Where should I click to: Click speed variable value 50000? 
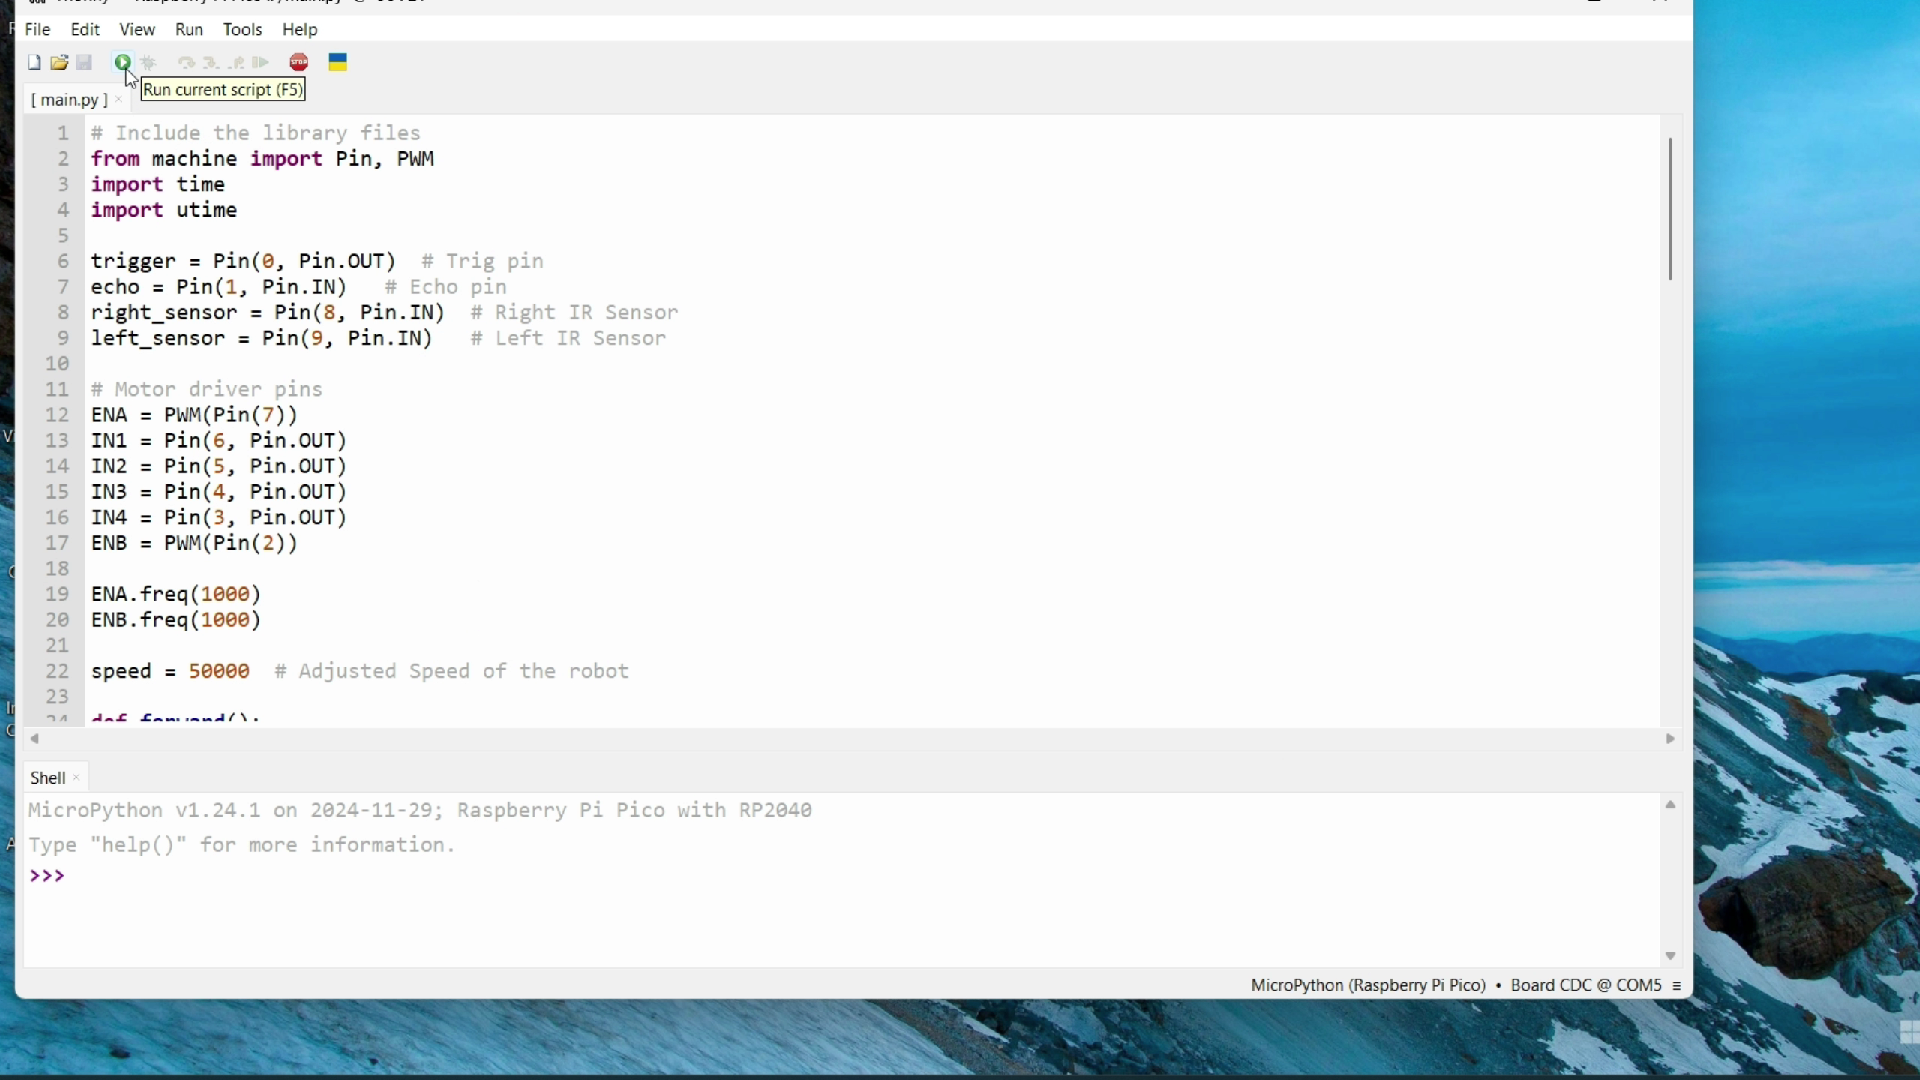[219, 671]
